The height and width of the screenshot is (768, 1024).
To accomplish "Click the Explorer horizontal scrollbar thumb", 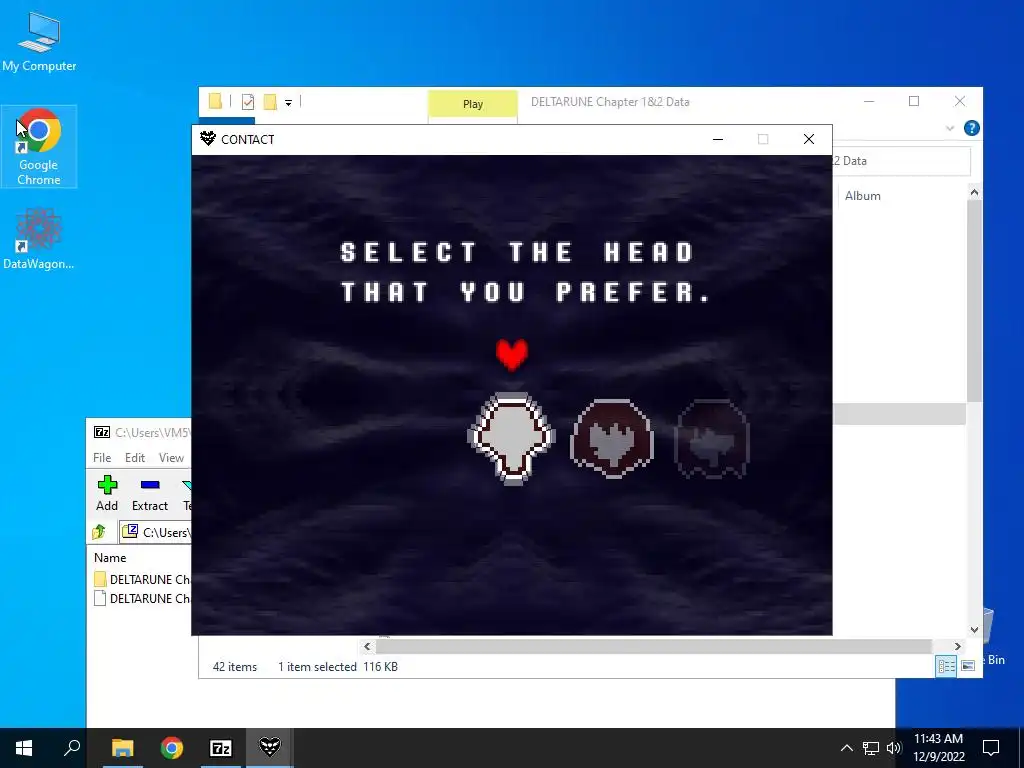I will (653, 646).
